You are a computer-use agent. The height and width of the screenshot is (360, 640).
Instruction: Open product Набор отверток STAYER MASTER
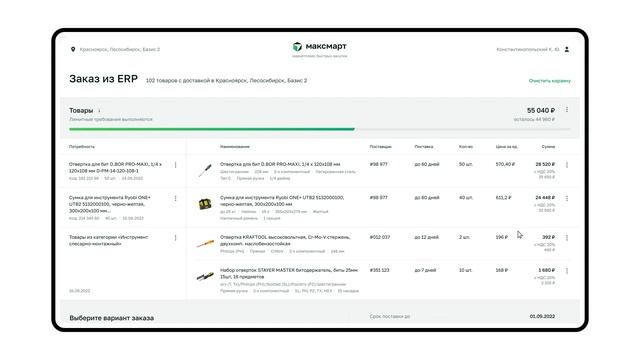289,273
